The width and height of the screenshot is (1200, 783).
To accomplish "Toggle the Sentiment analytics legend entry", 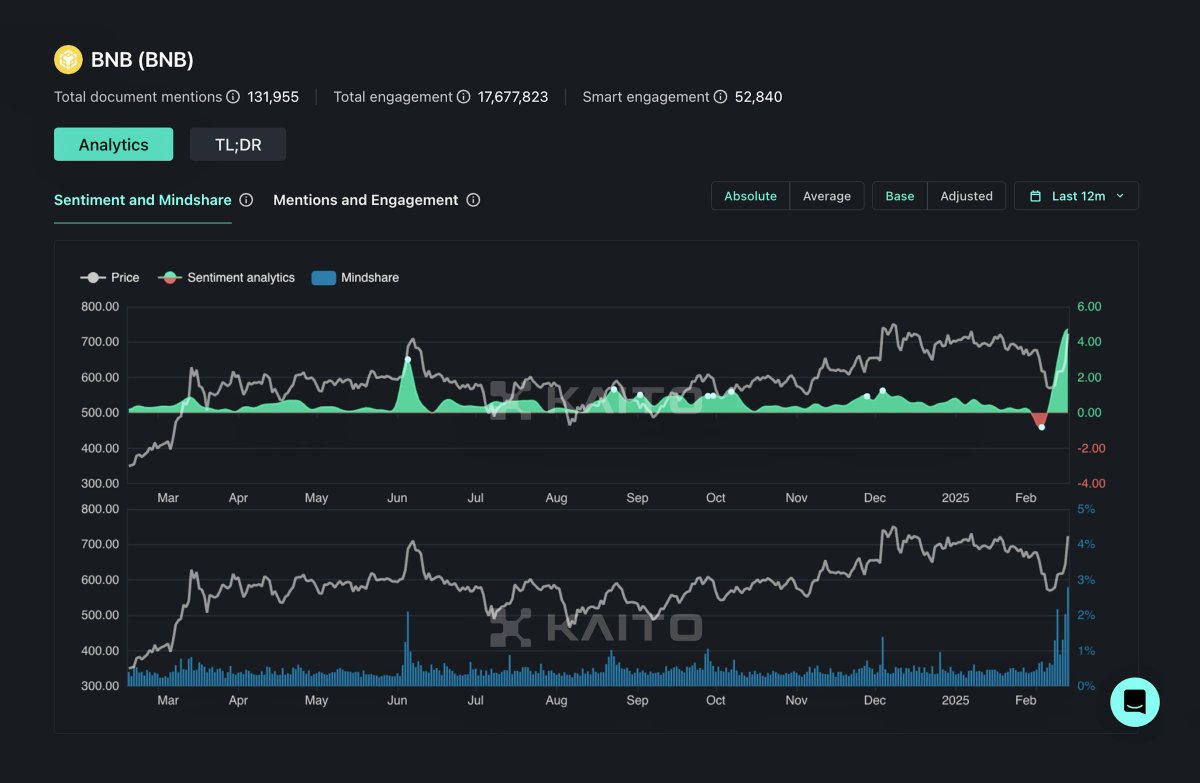I will (x=227, y=277).
